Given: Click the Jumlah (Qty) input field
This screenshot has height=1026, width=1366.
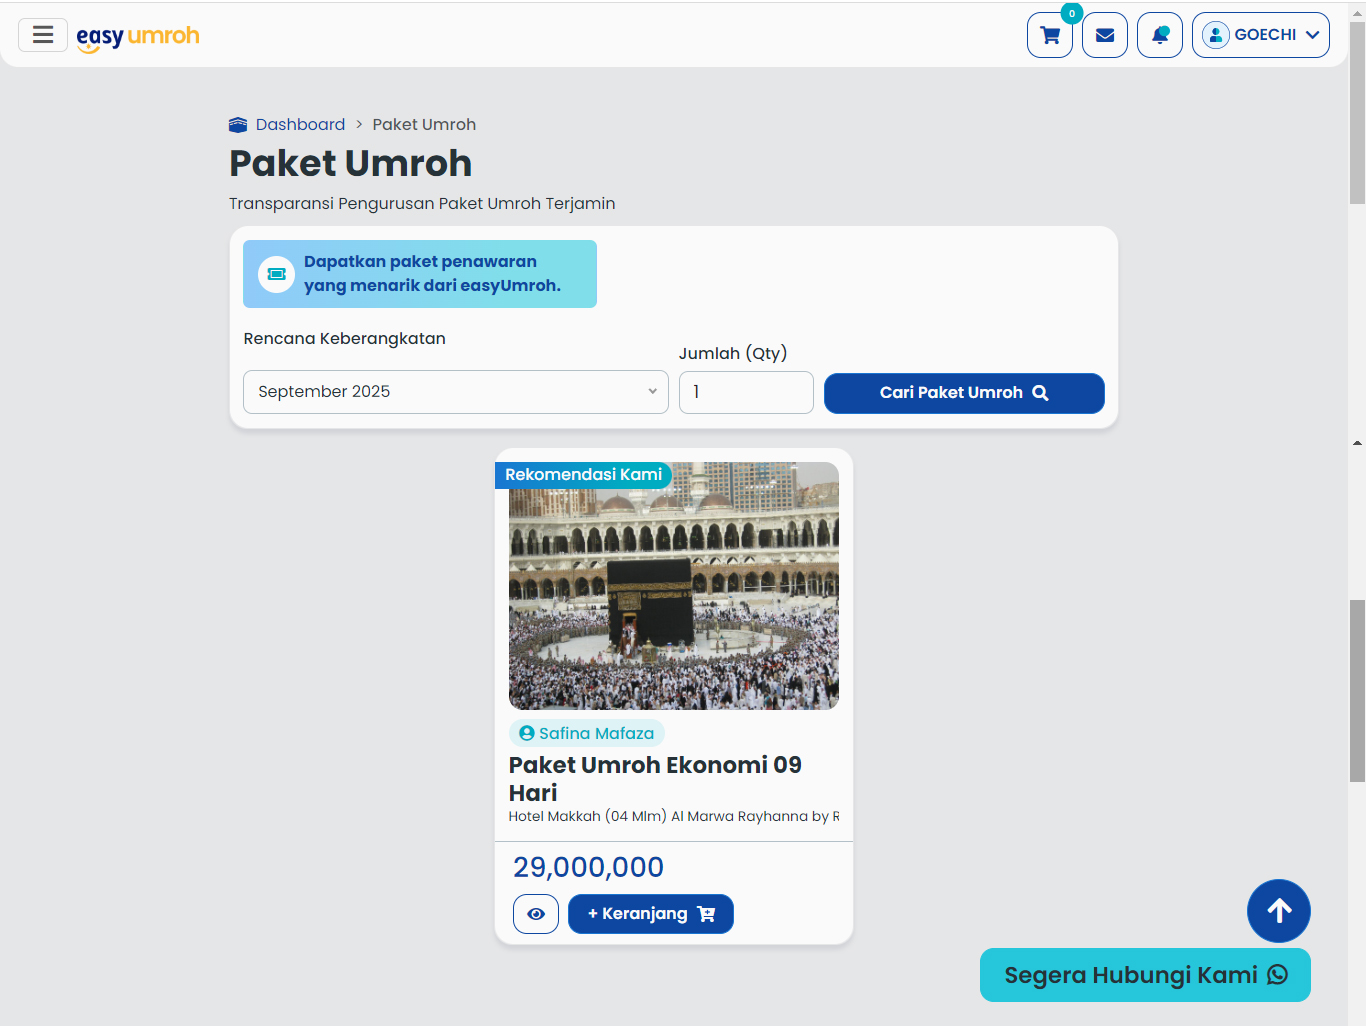Looking at the screenshot, I should coord(746,392).
